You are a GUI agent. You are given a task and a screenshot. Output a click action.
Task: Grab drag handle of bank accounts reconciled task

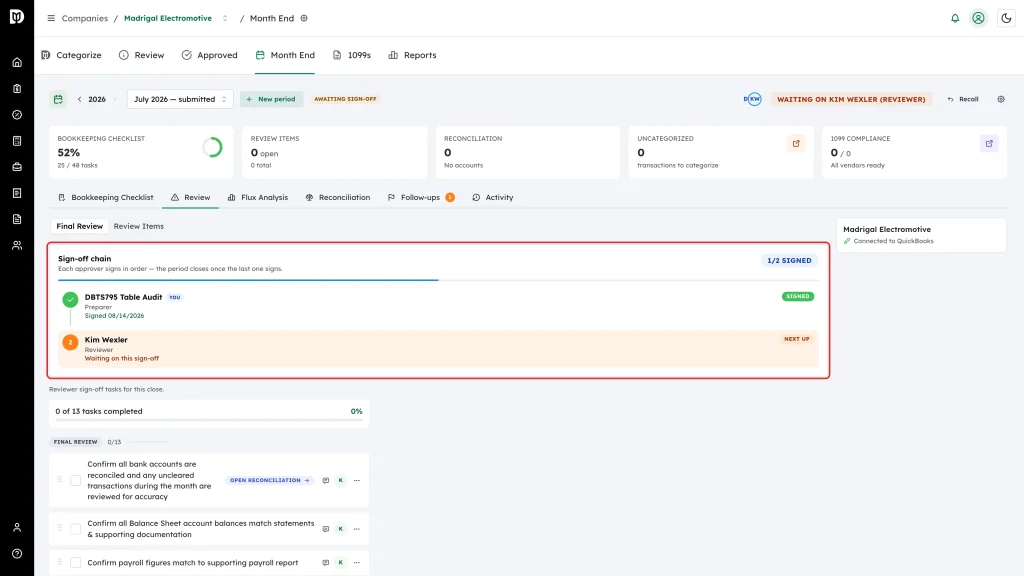click(59, 480)
